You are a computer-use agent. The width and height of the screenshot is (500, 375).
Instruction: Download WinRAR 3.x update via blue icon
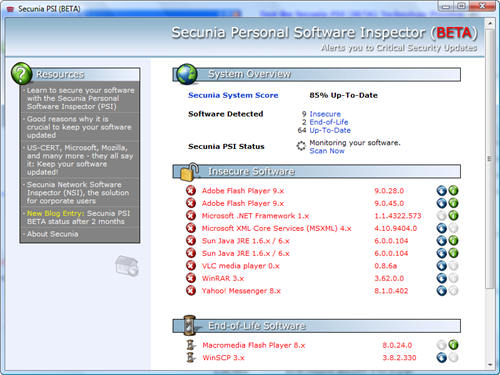tap(441, 278)
